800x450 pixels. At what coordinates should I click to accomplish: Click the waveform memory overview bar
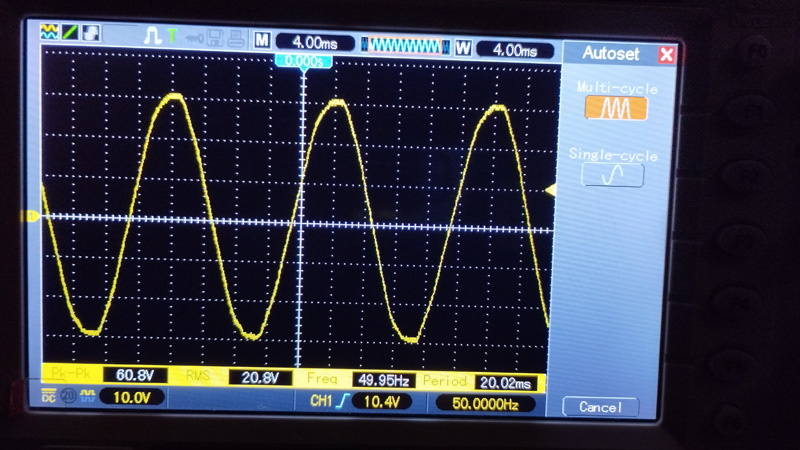point(405,46)
